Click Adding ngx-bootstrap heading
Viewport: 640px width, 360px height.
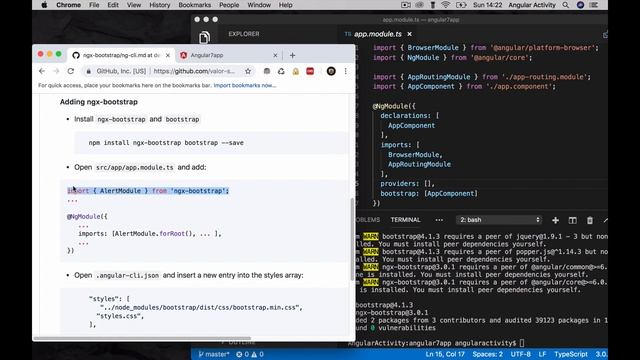click(99, 102)
